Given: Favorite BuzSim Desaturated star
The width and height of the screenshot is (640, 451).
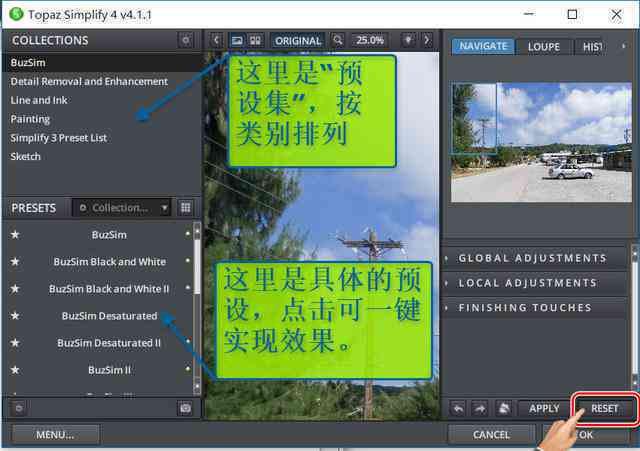Looking at the screenshot, I should 15,316.
